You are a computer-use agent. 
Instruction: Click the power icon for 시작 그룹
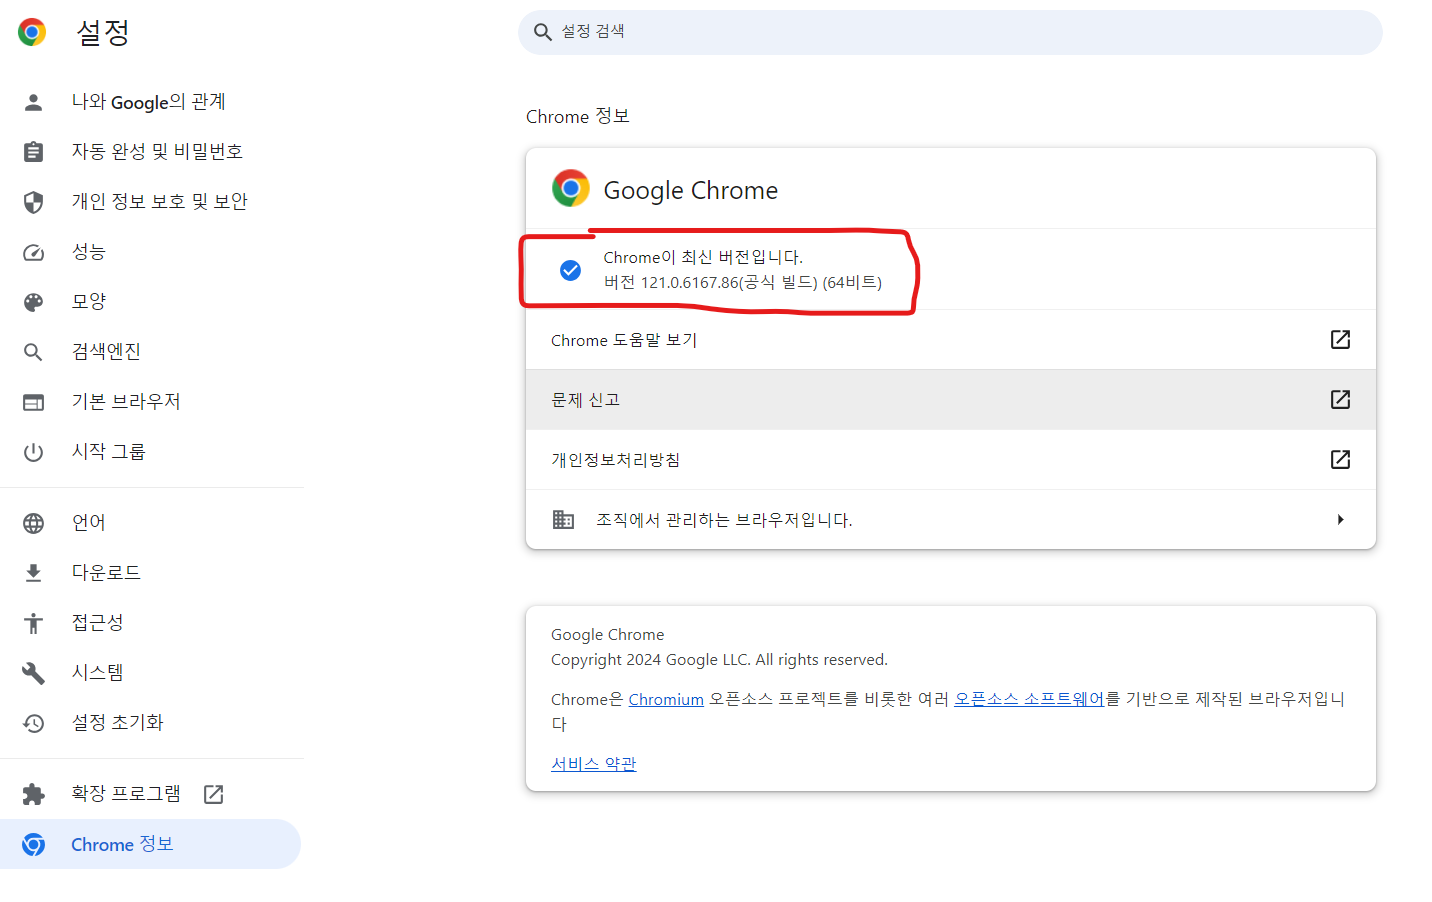click(33, 452)
